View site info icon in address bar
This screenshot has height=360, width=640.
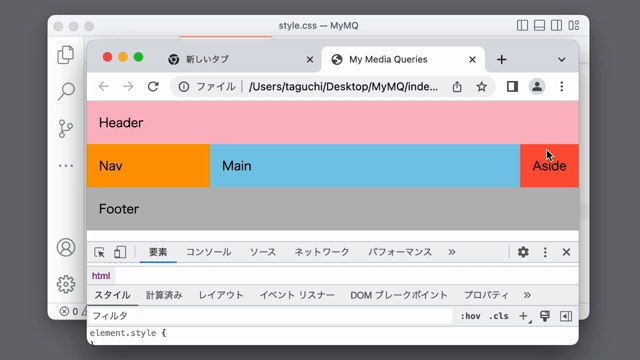click(x=184, y=87)
